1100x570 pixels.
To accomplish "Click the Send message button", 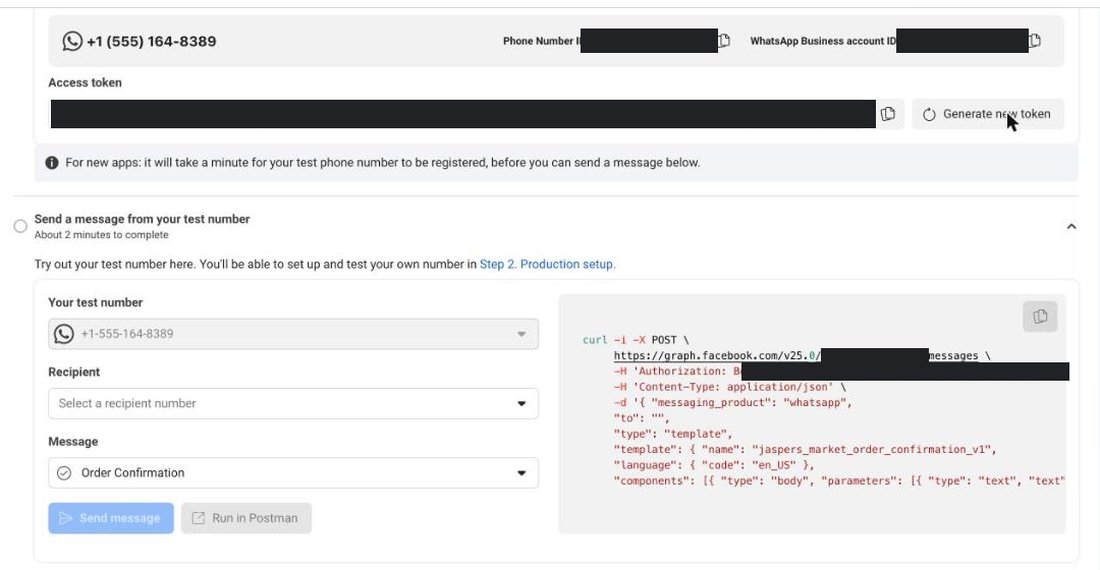I will pyautogui.click(x=111, y=518).
